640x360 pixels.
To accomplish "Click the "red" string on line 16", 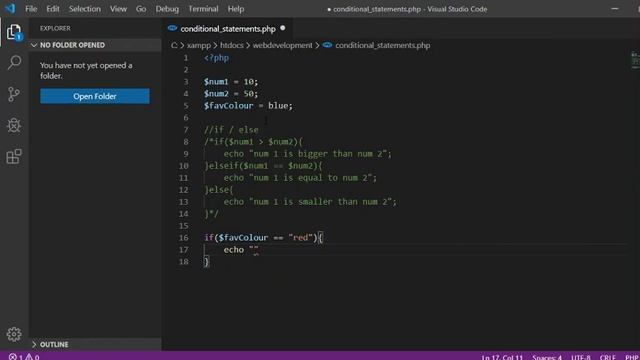I will coord(300,238).
